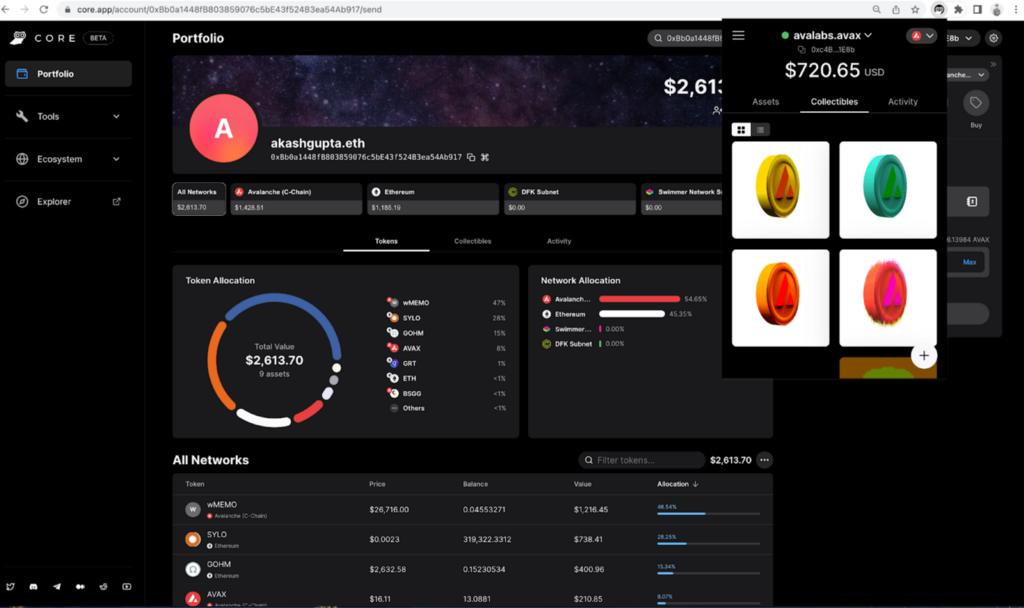
Task: Copy the 0xc4B...1E8b address in the popup
Action: tap(801, 50)
